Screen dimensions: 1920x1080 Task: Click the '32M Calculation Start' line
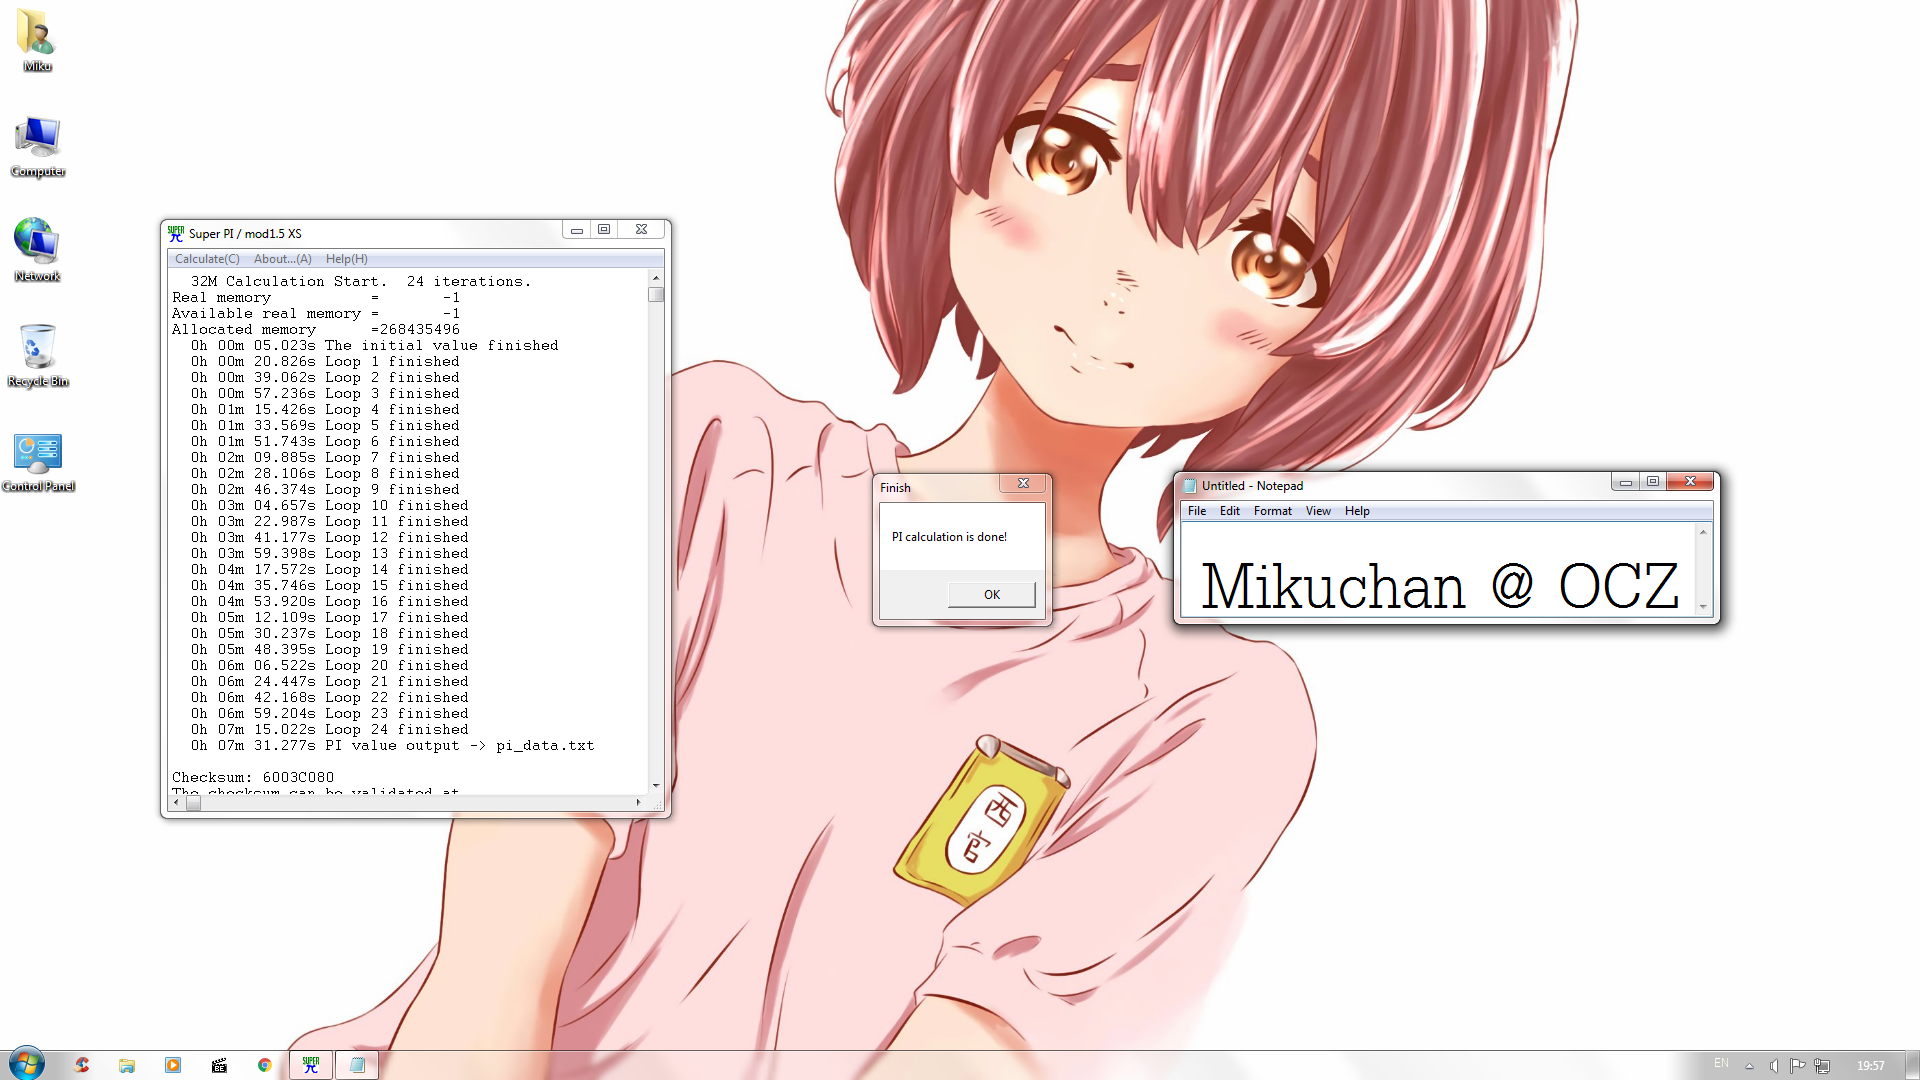tap(360, 281)
